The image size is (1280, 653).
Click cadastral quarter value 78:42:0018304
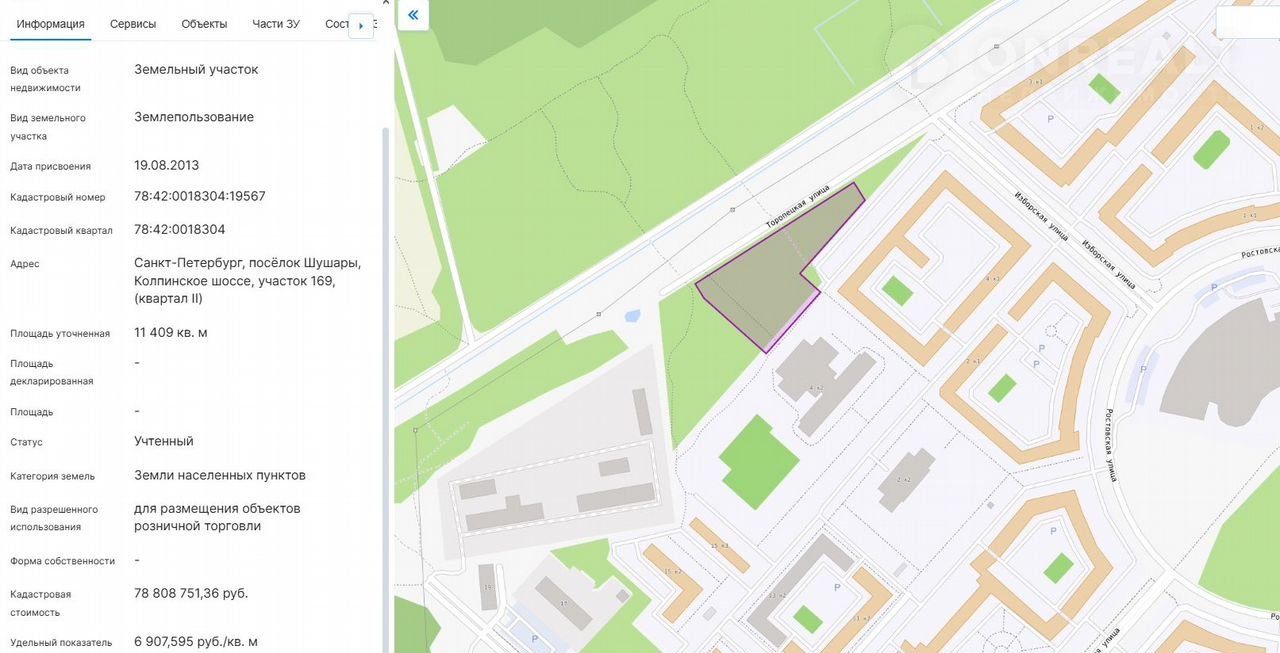click(x=180, y=230)
